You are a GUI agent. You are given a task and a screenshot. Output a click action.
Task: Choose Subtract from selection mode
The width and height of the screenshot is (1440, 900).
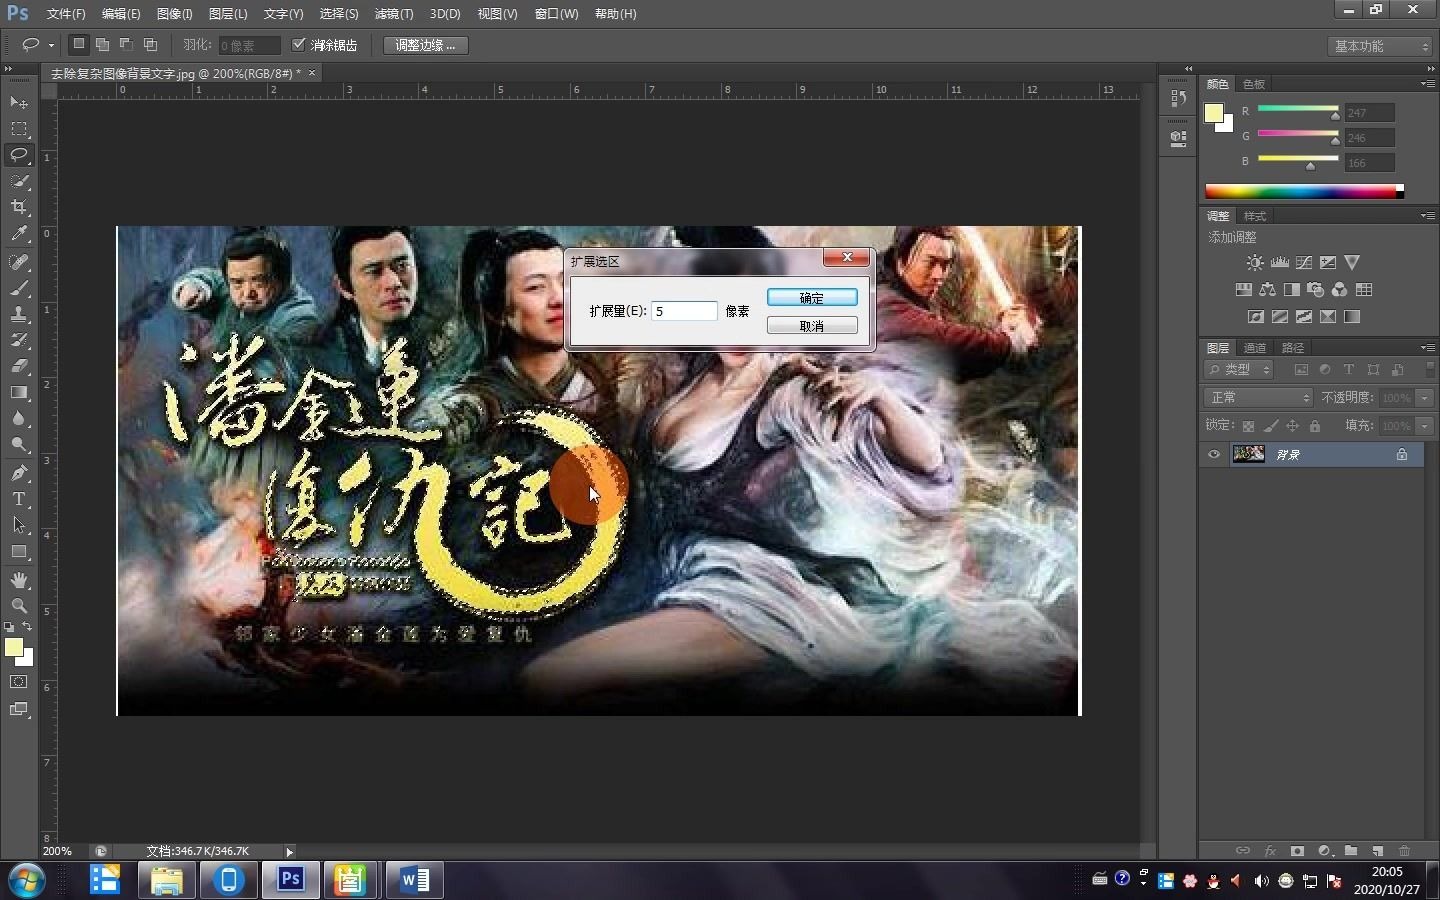pyautogui.click(x=126, y=44)
